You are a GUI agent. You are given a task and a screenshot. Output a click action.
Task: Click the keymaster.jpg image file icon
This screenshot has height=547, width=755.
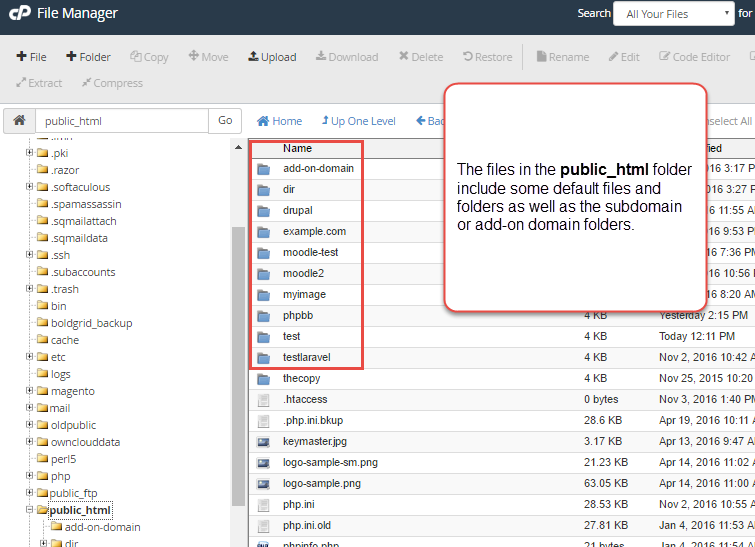tap(264, 442)
